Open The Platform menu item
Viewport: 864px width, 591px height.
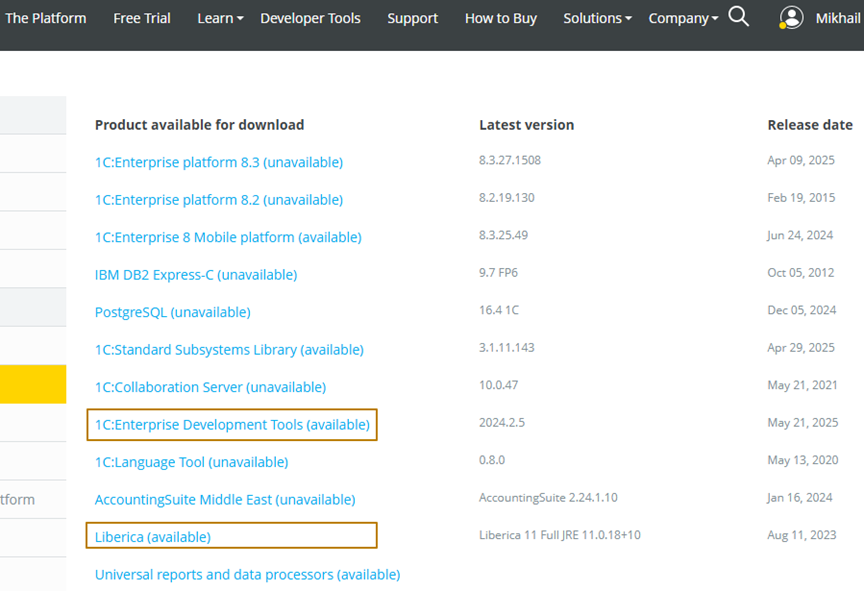click(x=46, y=18)
